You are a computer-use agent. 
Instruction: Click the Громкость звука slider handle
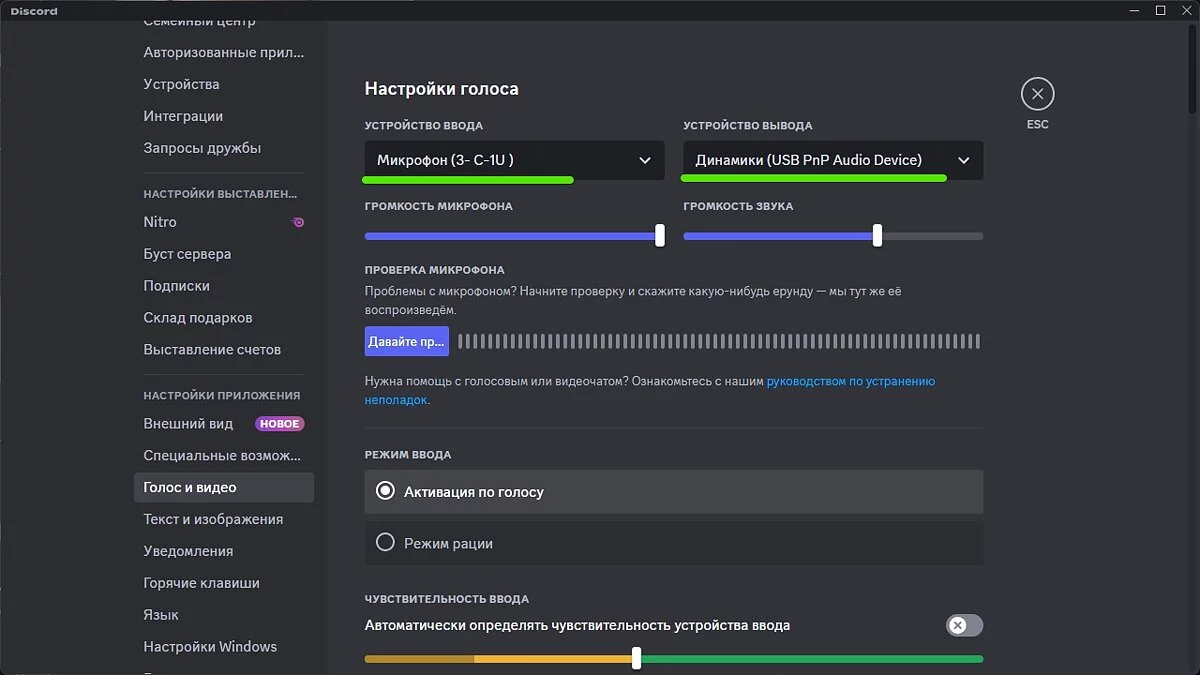coord(877,236)
